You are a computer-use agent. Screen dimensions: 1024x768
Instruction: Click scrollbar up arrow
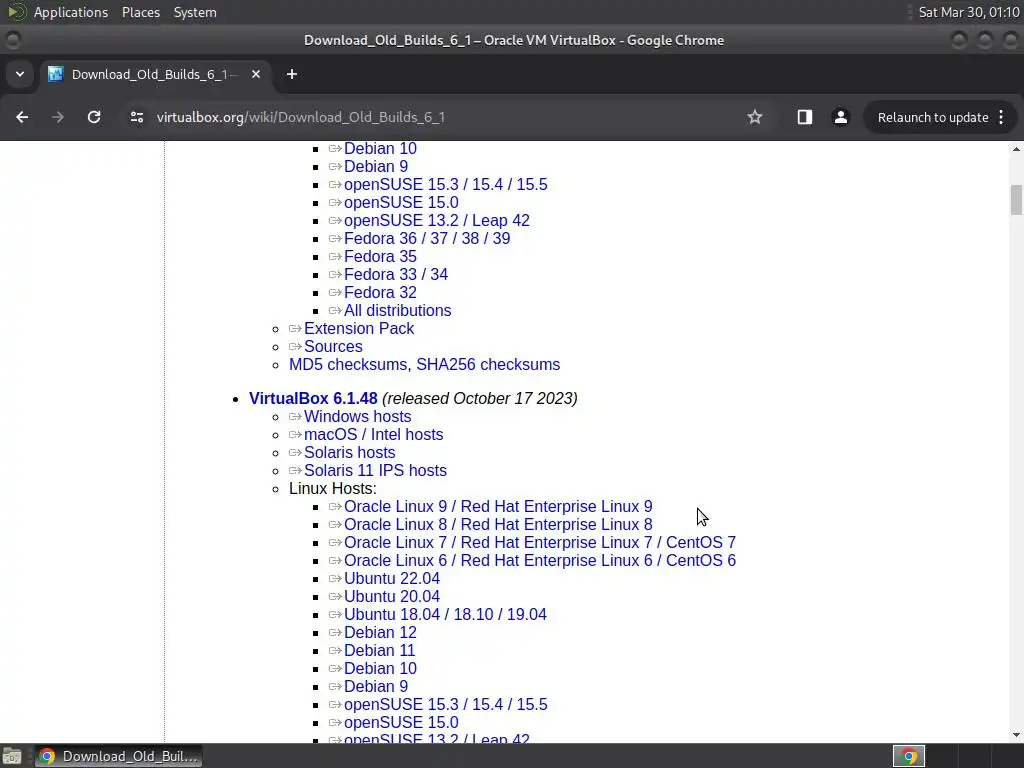(1016, 150)
